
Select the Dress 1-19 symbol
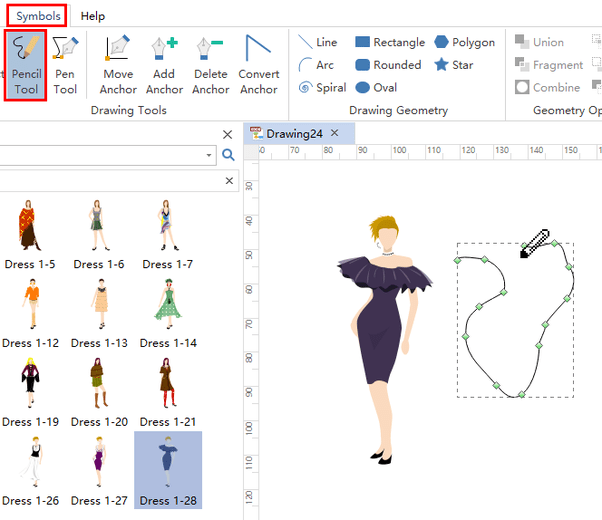(x=30, y=392)
